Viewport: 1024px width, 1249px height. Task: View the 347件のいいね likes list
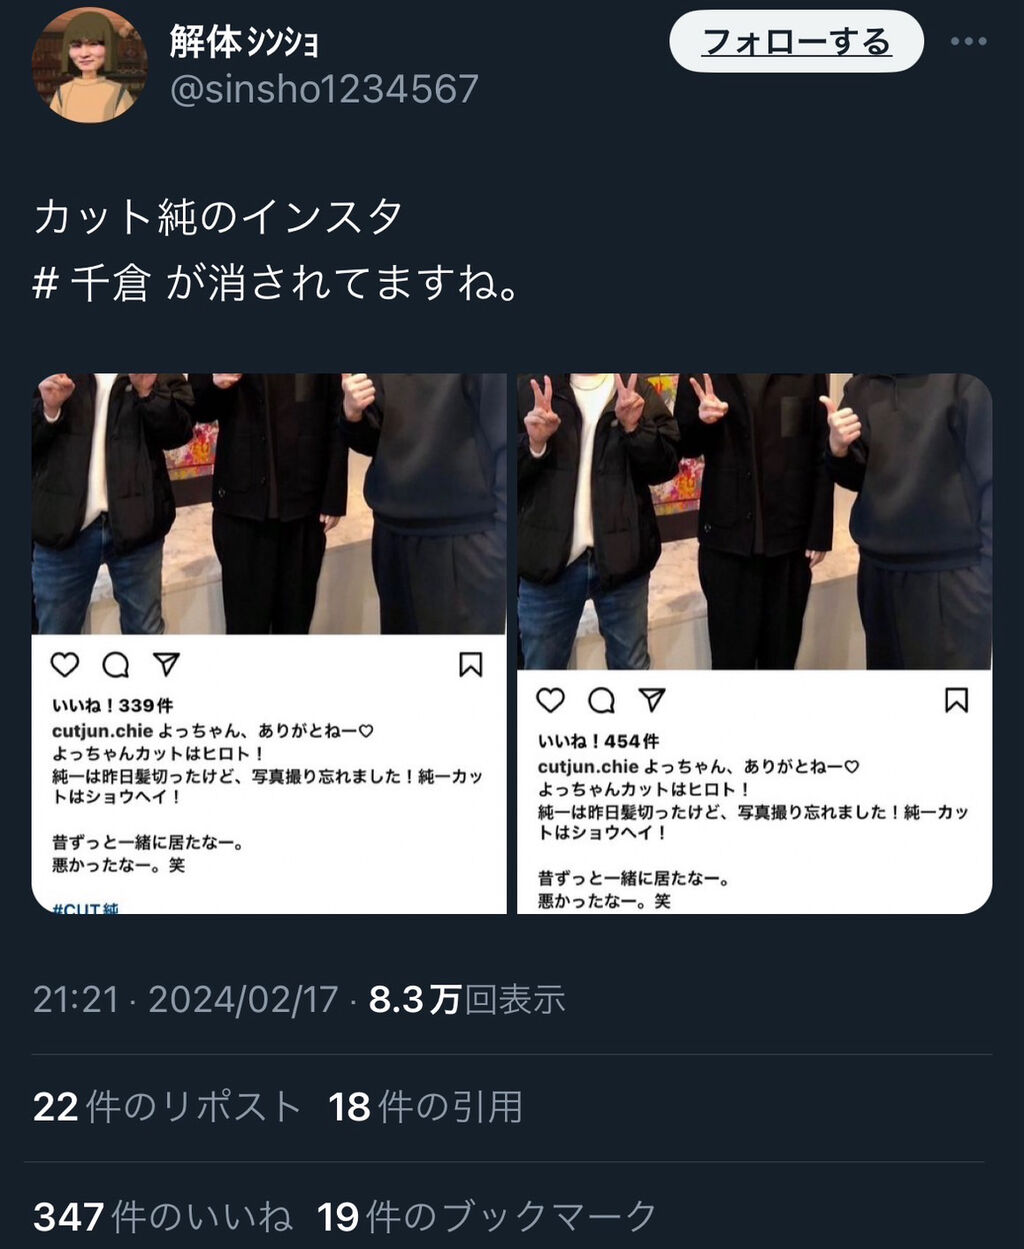(x=163, y=1216)
